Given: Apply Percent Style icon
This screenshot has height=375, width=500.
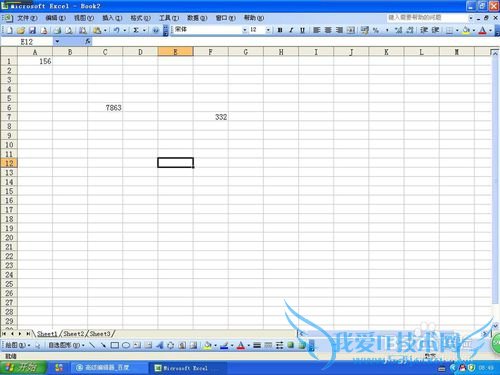Looking at the screenshot, I should click(376, 30).
